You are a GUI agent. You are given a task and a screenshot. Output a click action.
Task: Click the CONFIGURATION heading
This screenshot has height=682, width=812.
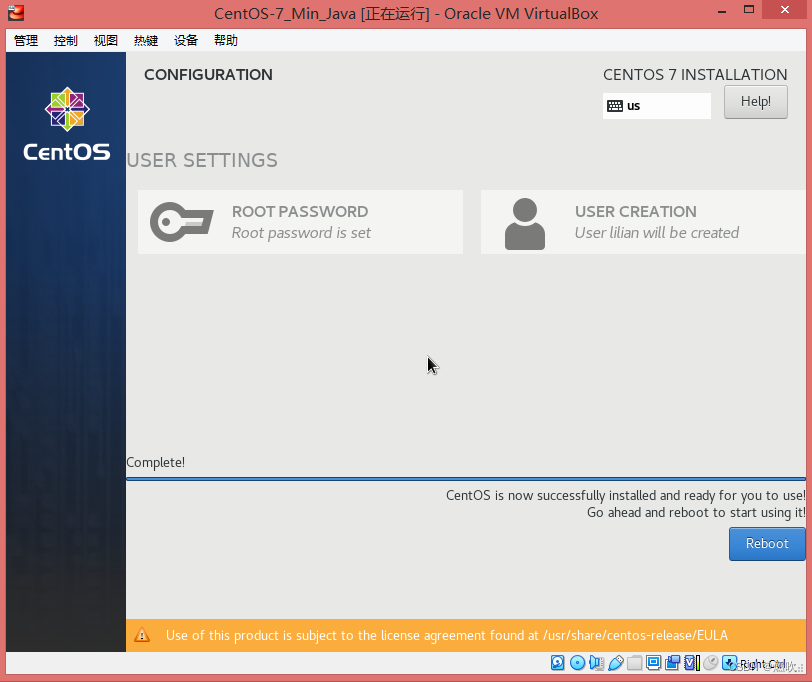point(208,75)
